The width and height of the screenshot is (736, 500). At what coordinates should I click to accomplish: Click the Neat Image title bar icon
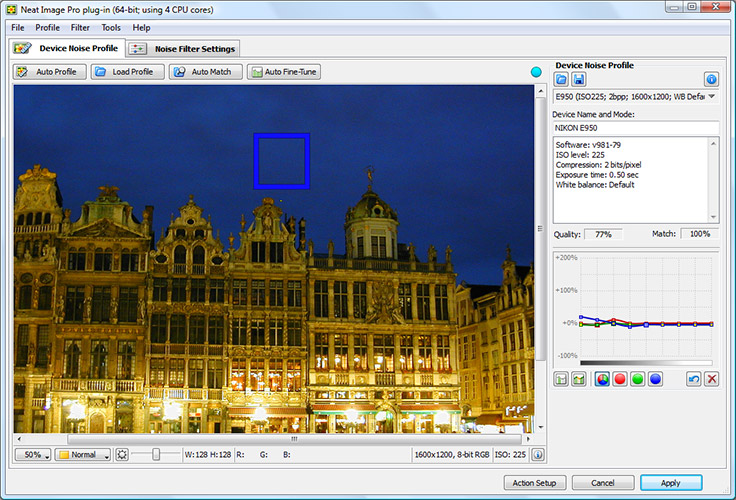(11, 9)
